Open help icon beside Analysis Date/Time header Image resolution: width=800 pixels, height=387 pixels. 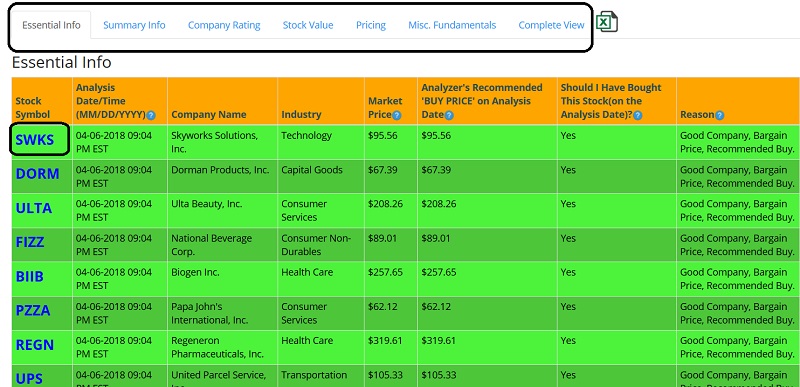coord(151,115)
